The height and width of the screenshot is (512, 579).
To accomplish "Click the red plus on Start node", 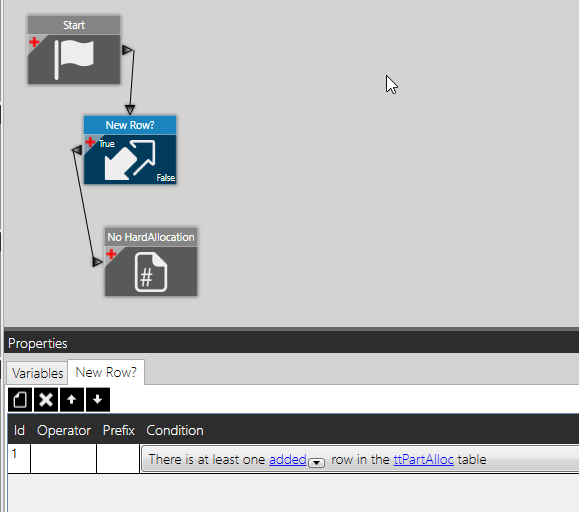I will pyautogui.click(x=34, y=42).
